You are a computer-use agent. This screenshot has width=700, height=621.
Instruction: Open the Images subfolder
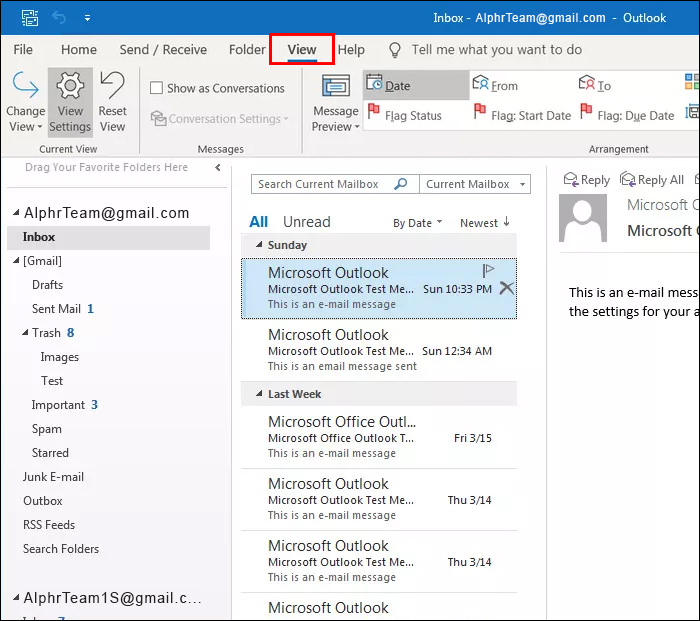59,357
